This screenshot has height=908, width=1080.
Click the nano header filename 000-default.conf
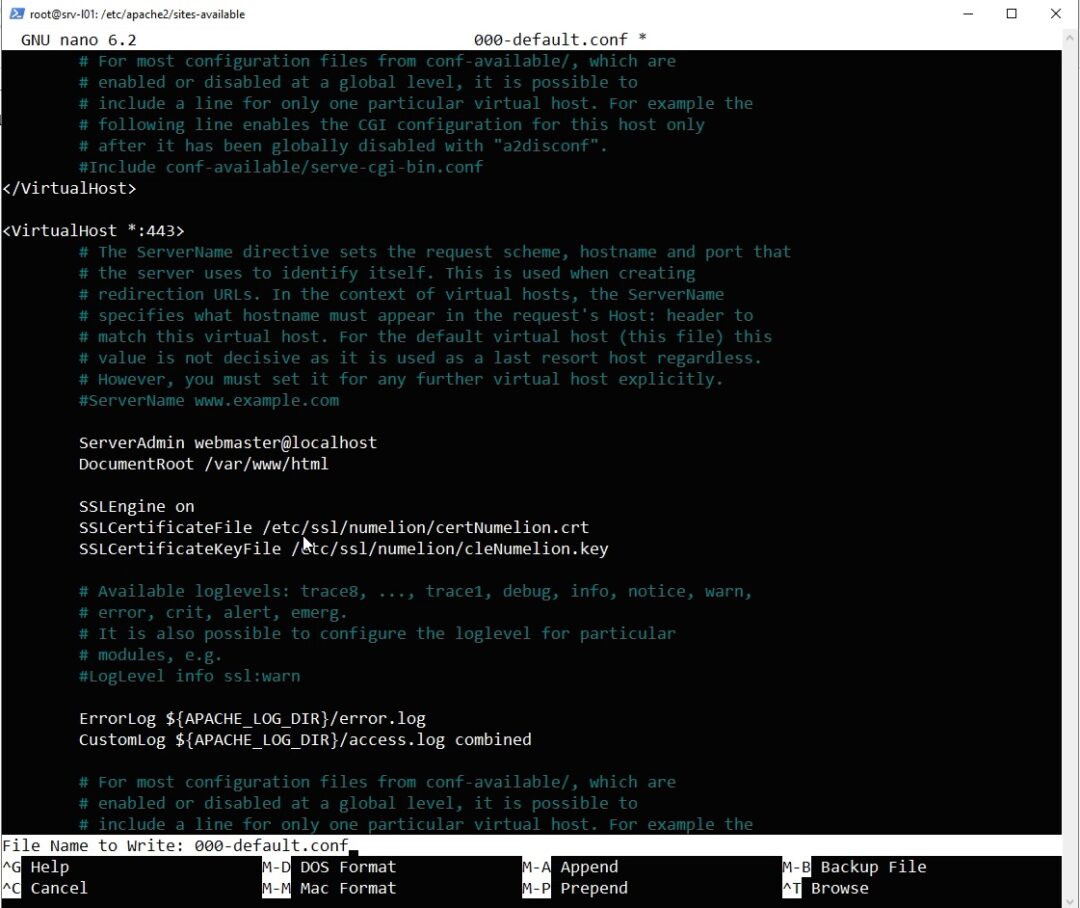coord(550,40)
